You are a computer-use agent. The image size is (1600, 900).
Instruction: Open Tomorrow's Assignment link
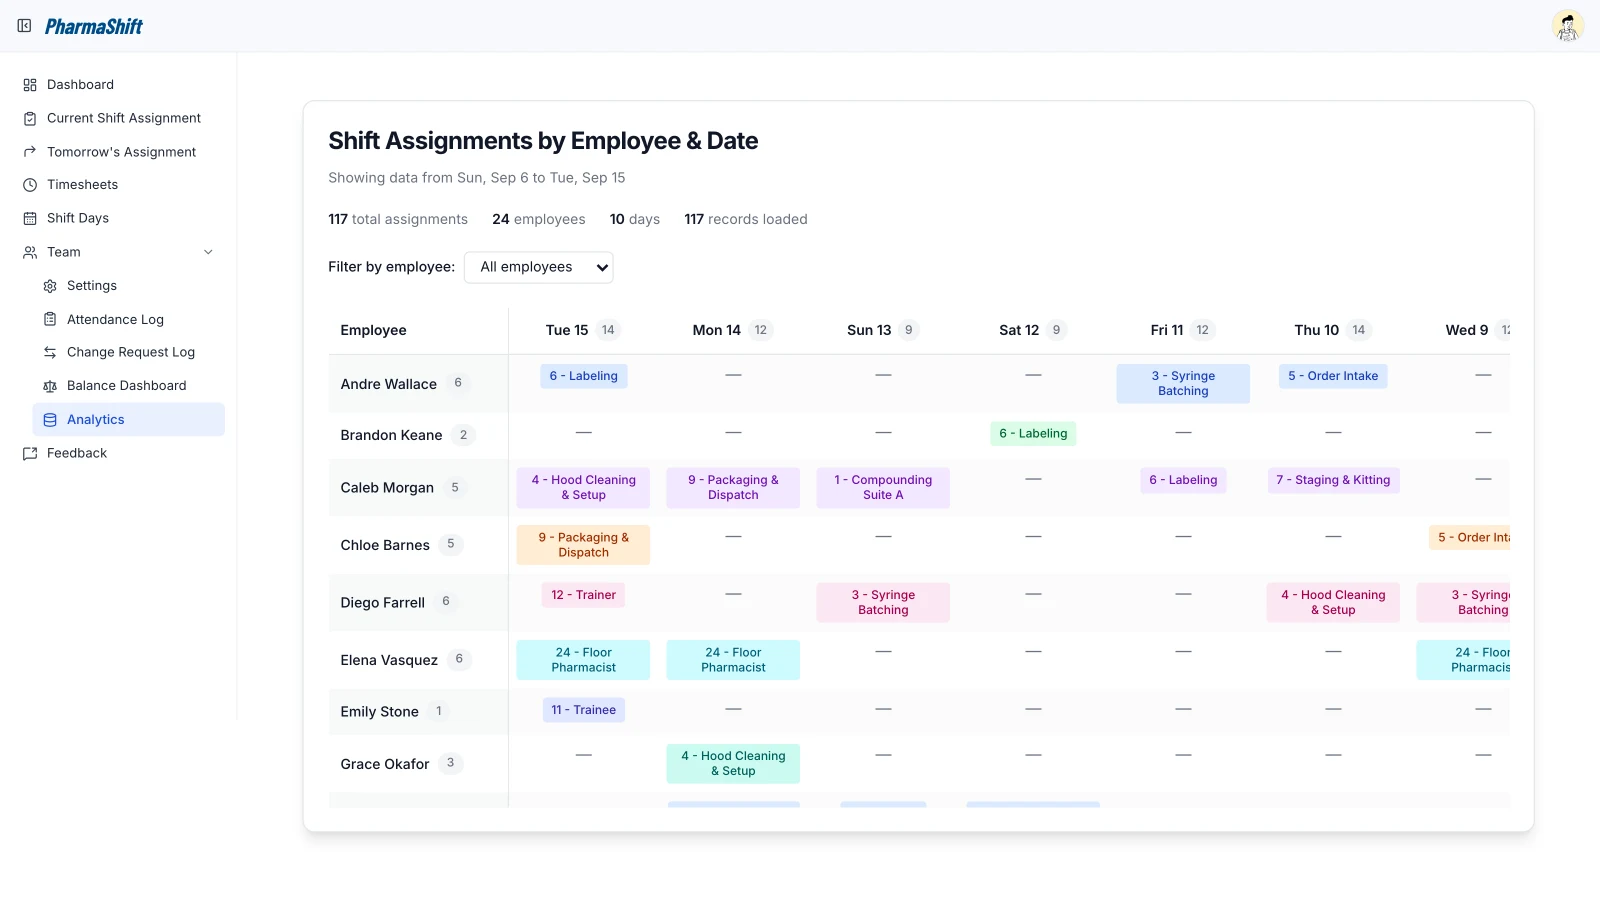click(121, 152)
